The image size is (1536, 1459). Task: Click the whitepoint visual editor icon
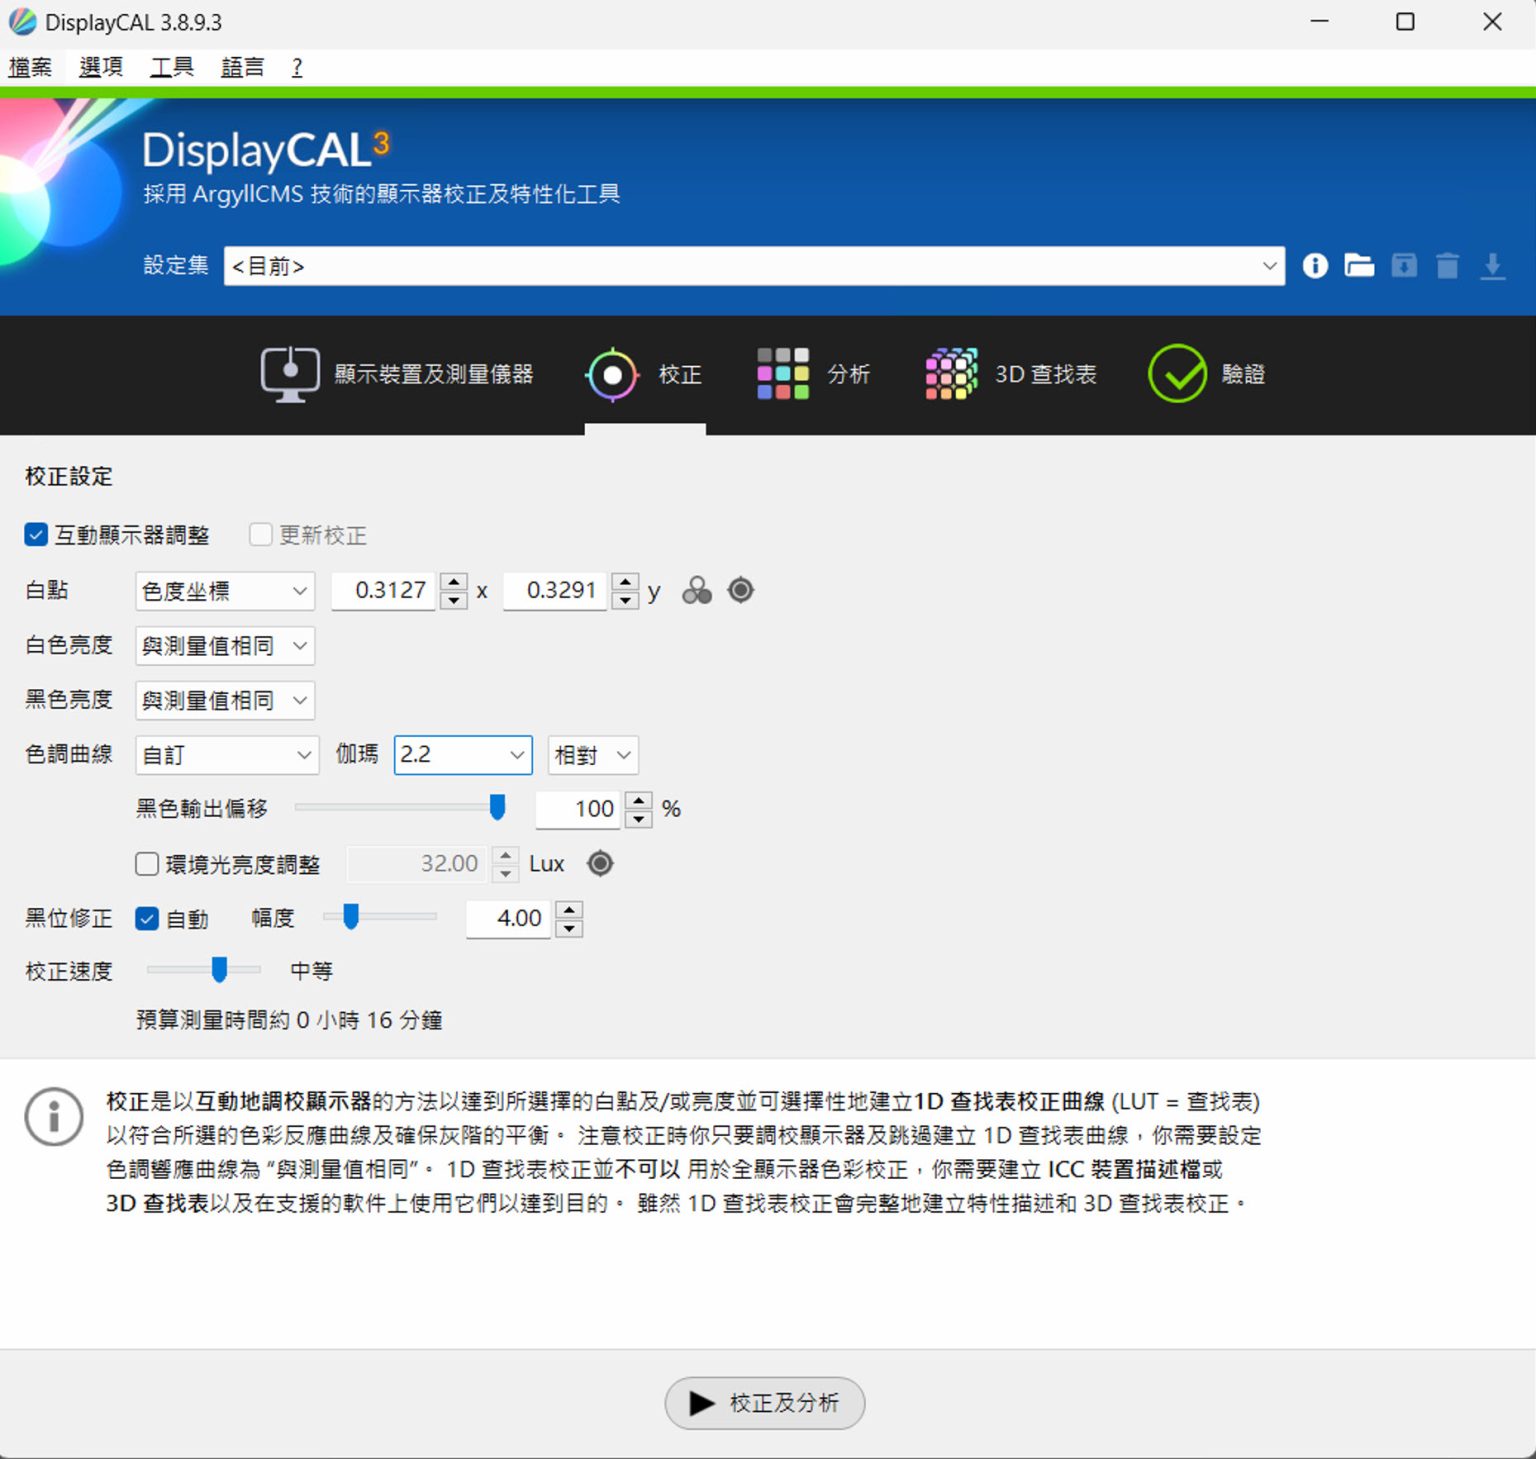tap(697, 591)
